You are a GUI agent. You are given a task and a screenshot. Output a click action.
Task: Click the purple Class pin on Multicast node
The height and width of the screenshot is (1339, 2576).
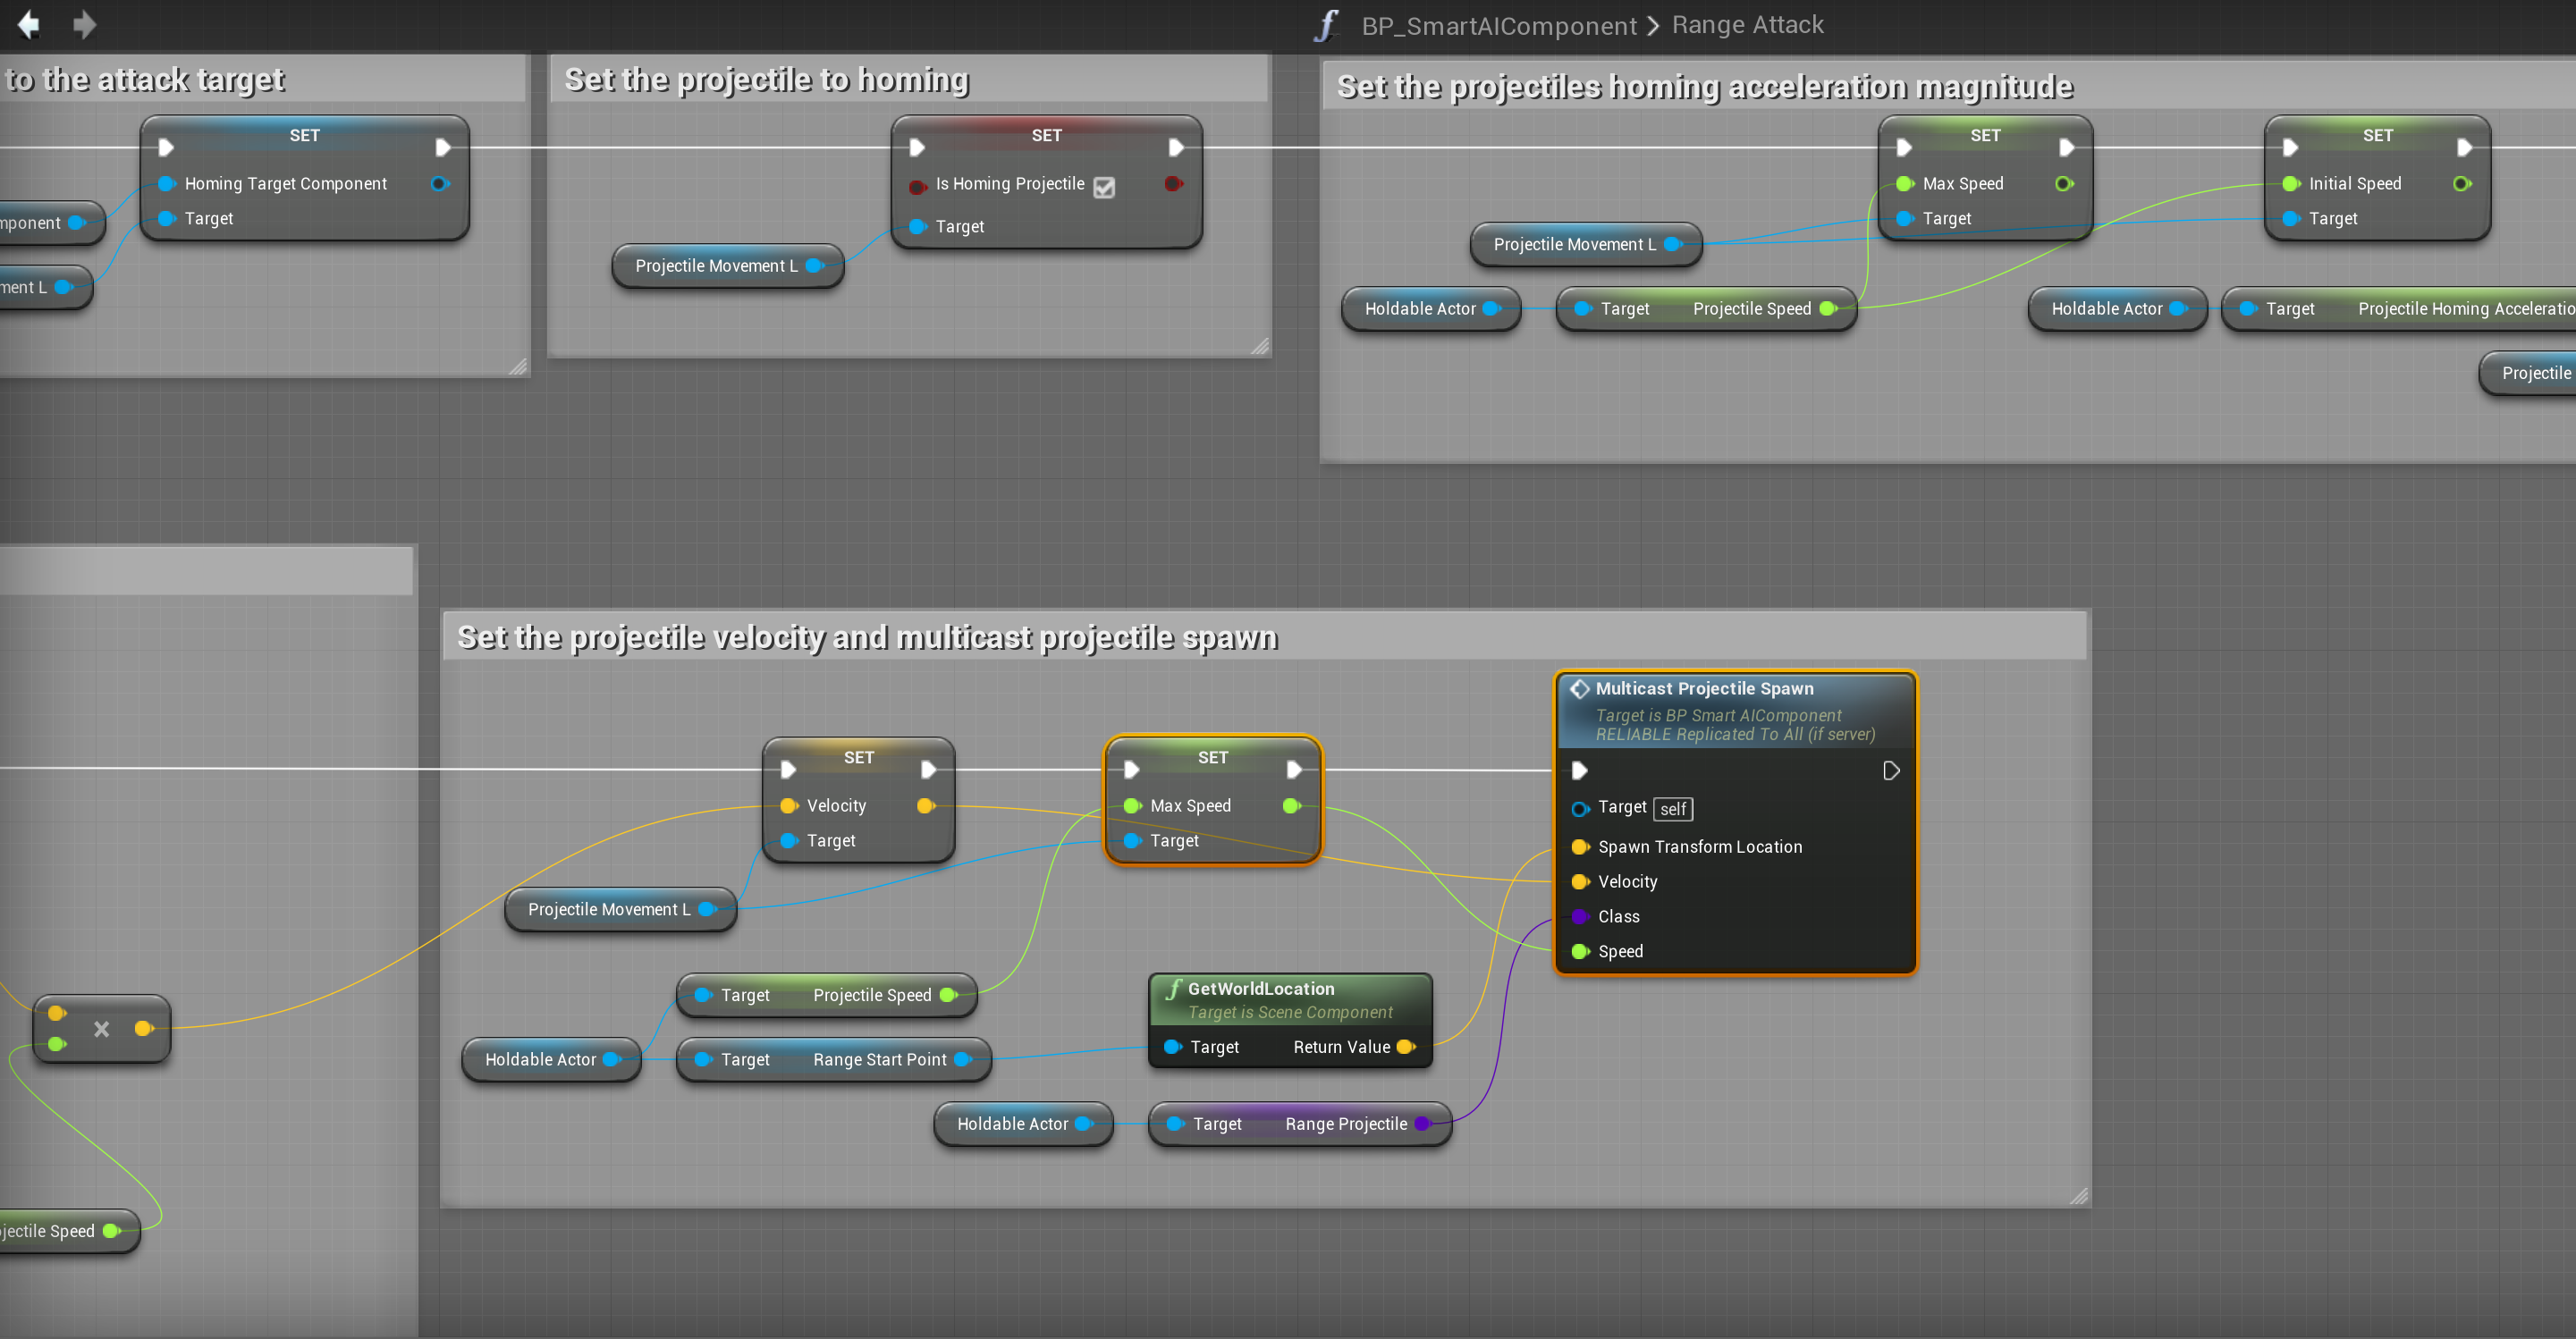[1580, 916]
